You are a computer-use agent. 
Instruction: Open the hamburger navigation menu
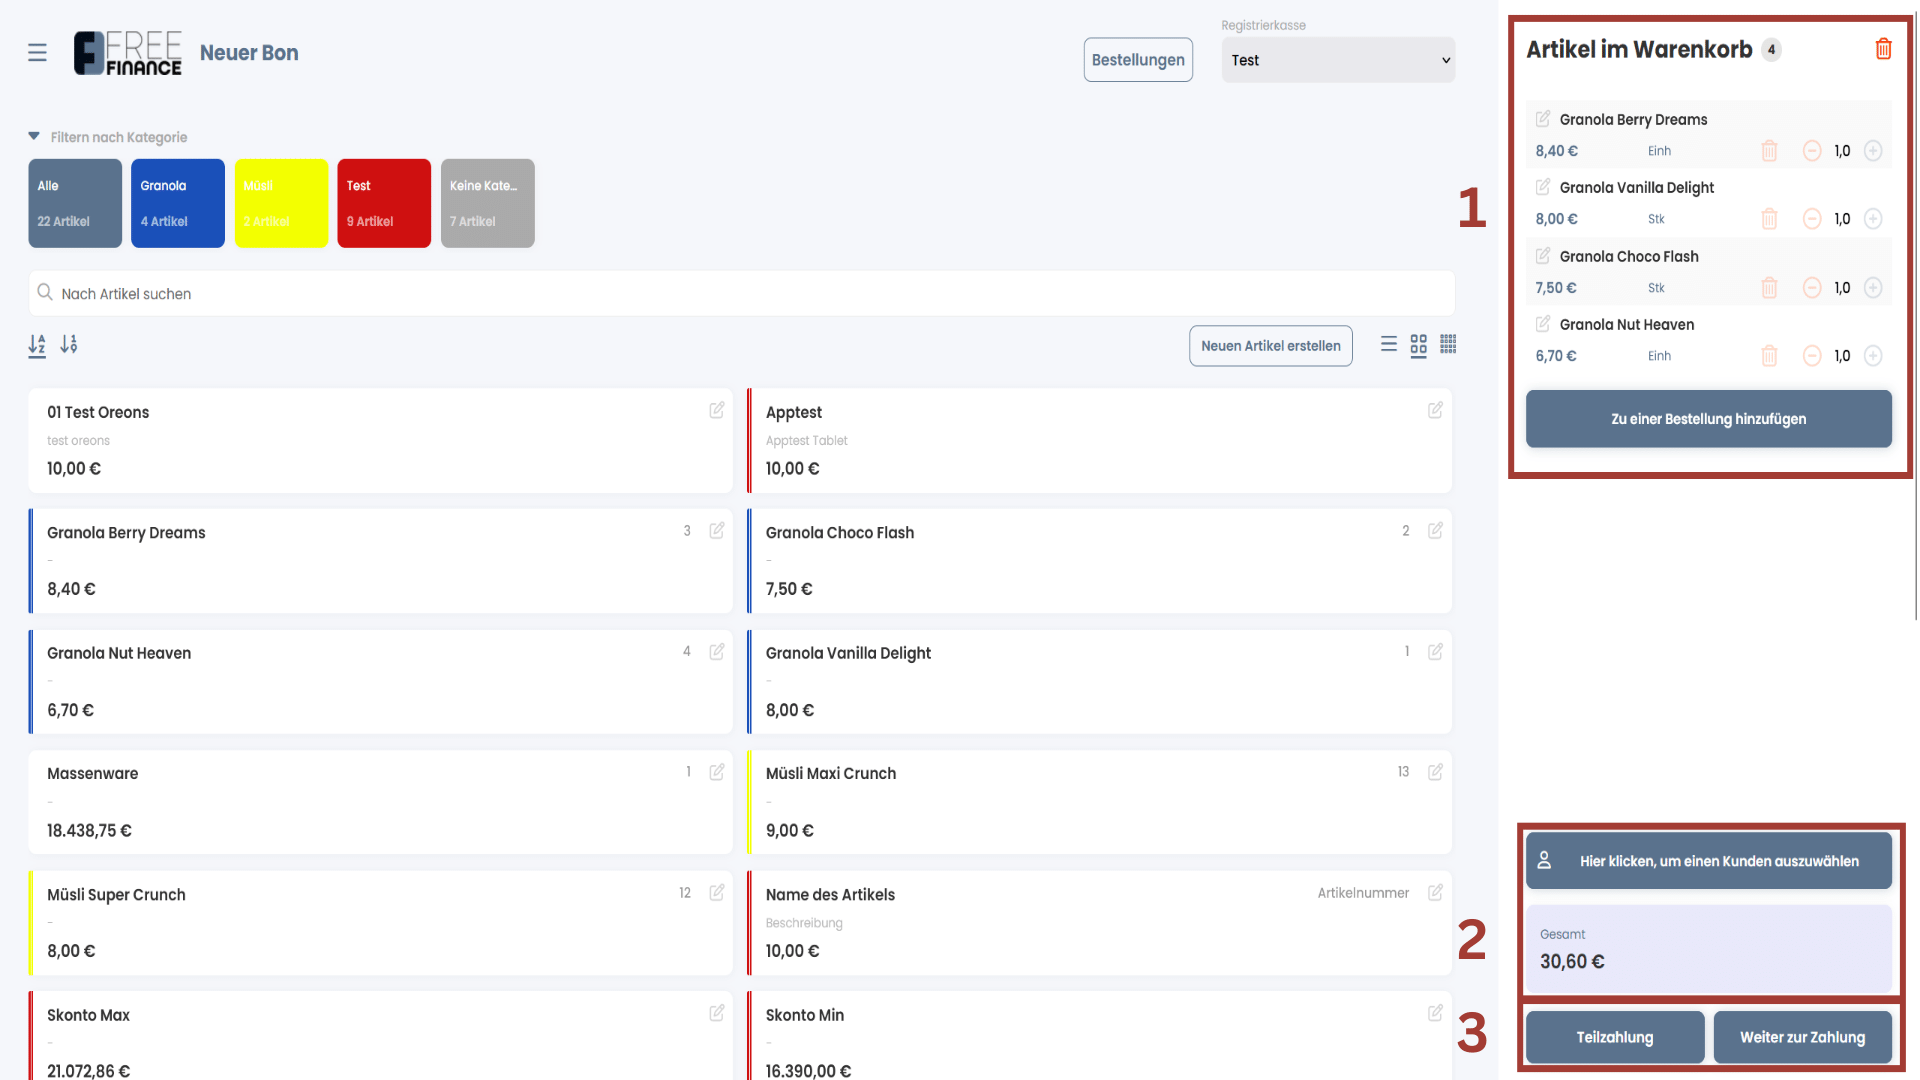tap(37, 52)
